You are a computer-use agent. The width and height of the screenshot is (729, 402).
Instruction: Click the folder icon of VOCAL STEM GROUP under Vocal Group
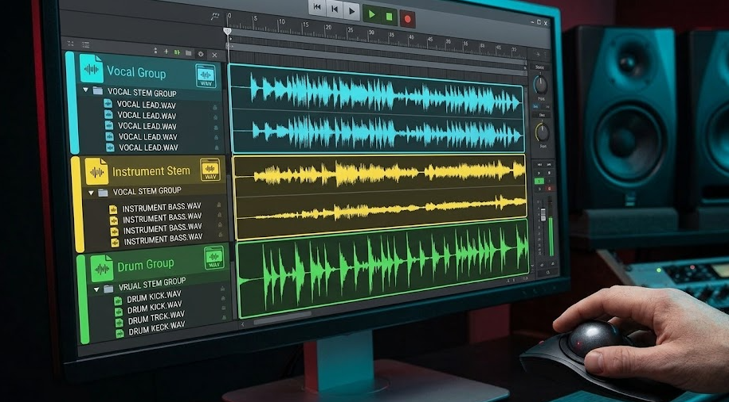coord(98,91)
